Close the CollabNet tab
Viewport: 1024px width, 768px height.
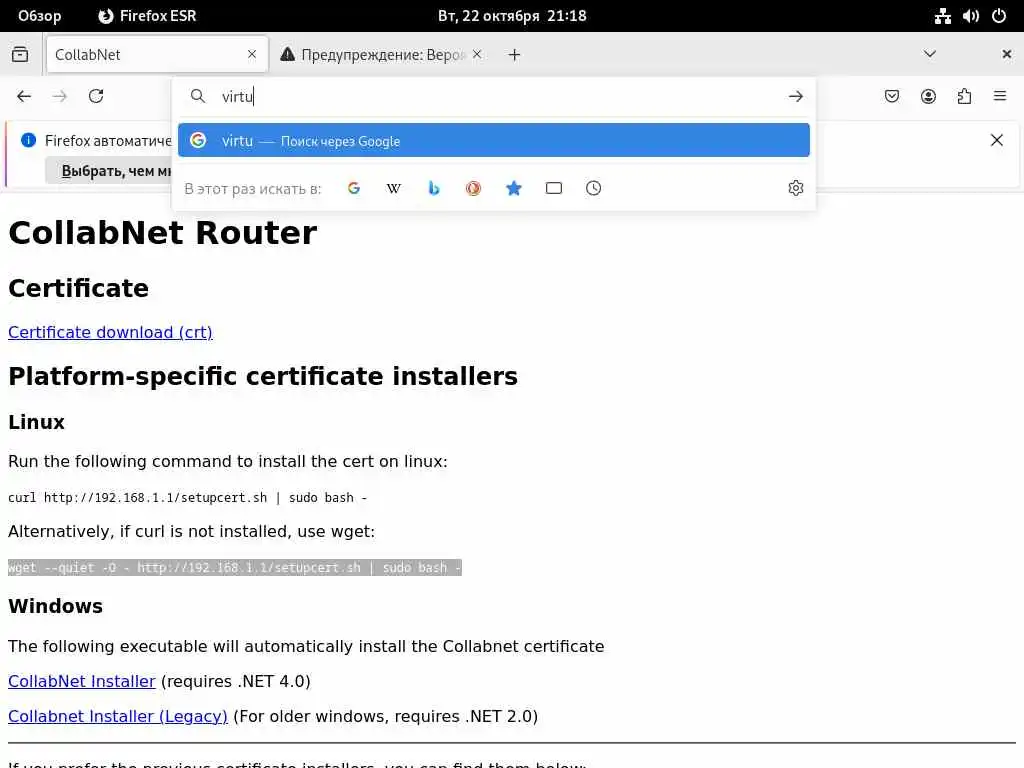coord(252,54)
